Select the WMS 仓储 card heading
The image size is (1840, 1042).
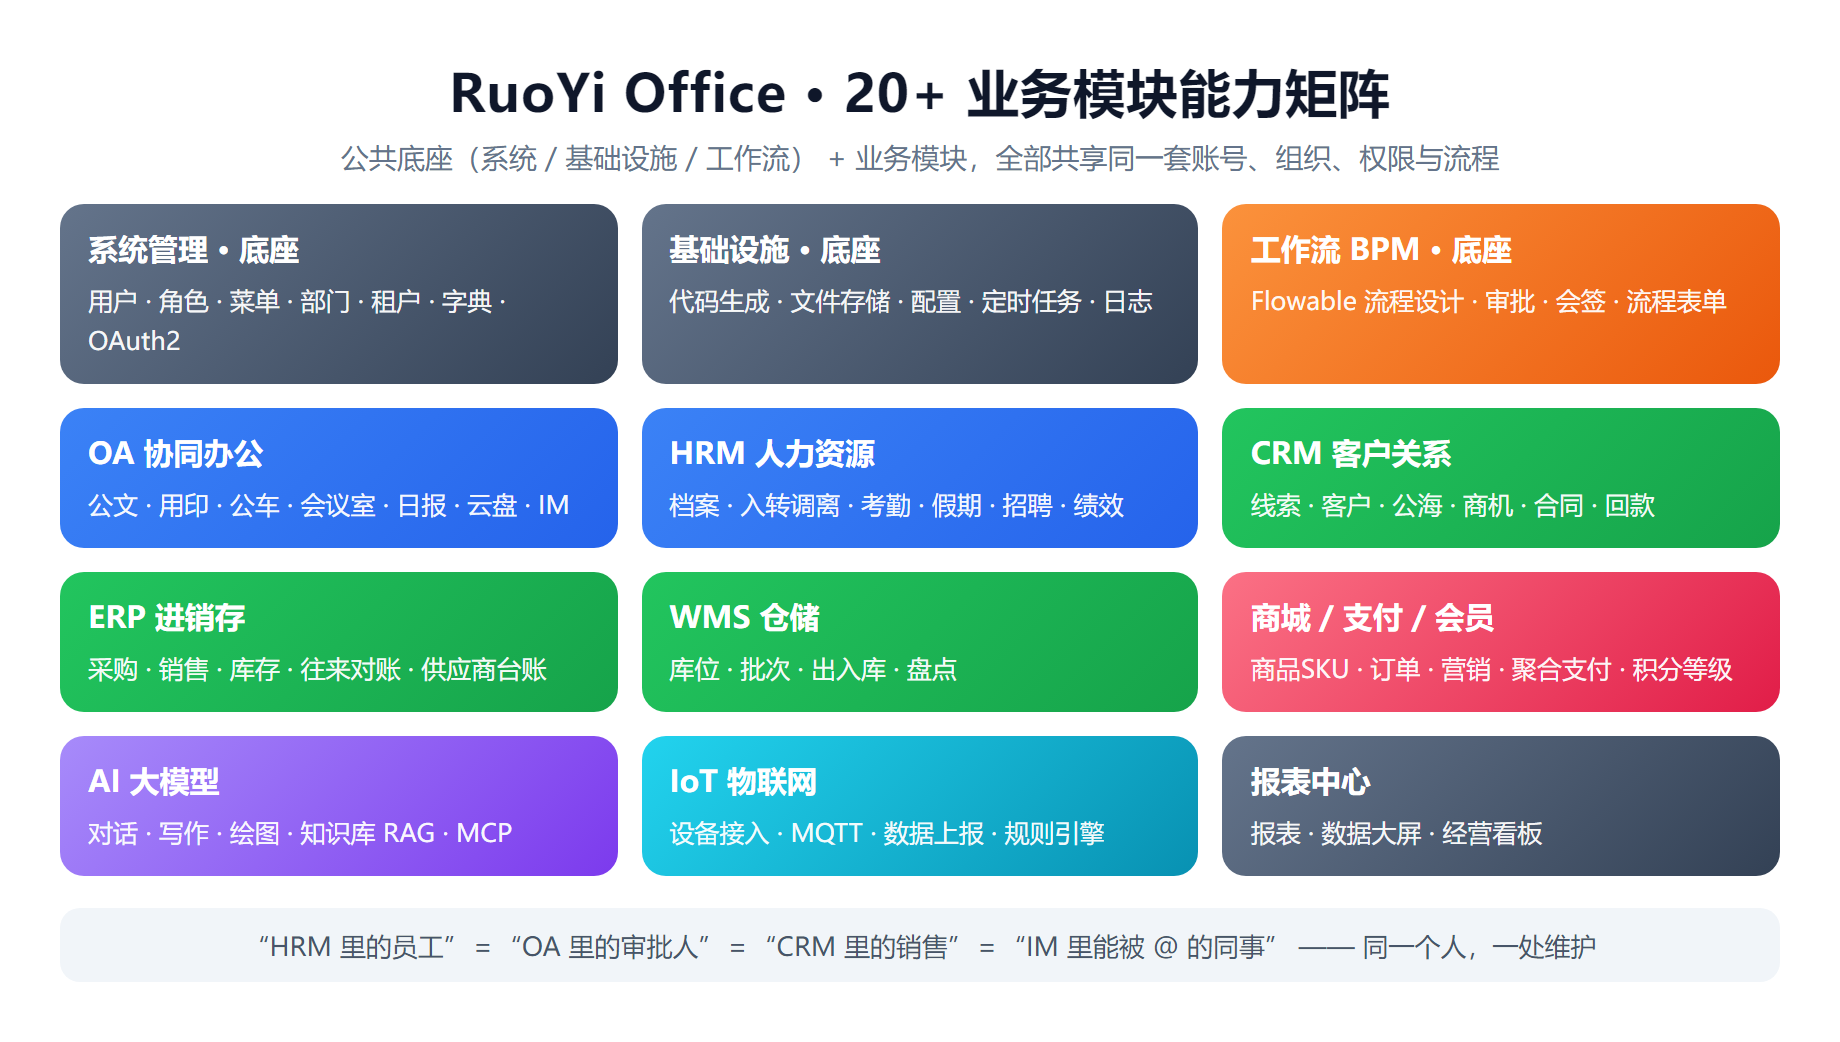coord(744,618)
